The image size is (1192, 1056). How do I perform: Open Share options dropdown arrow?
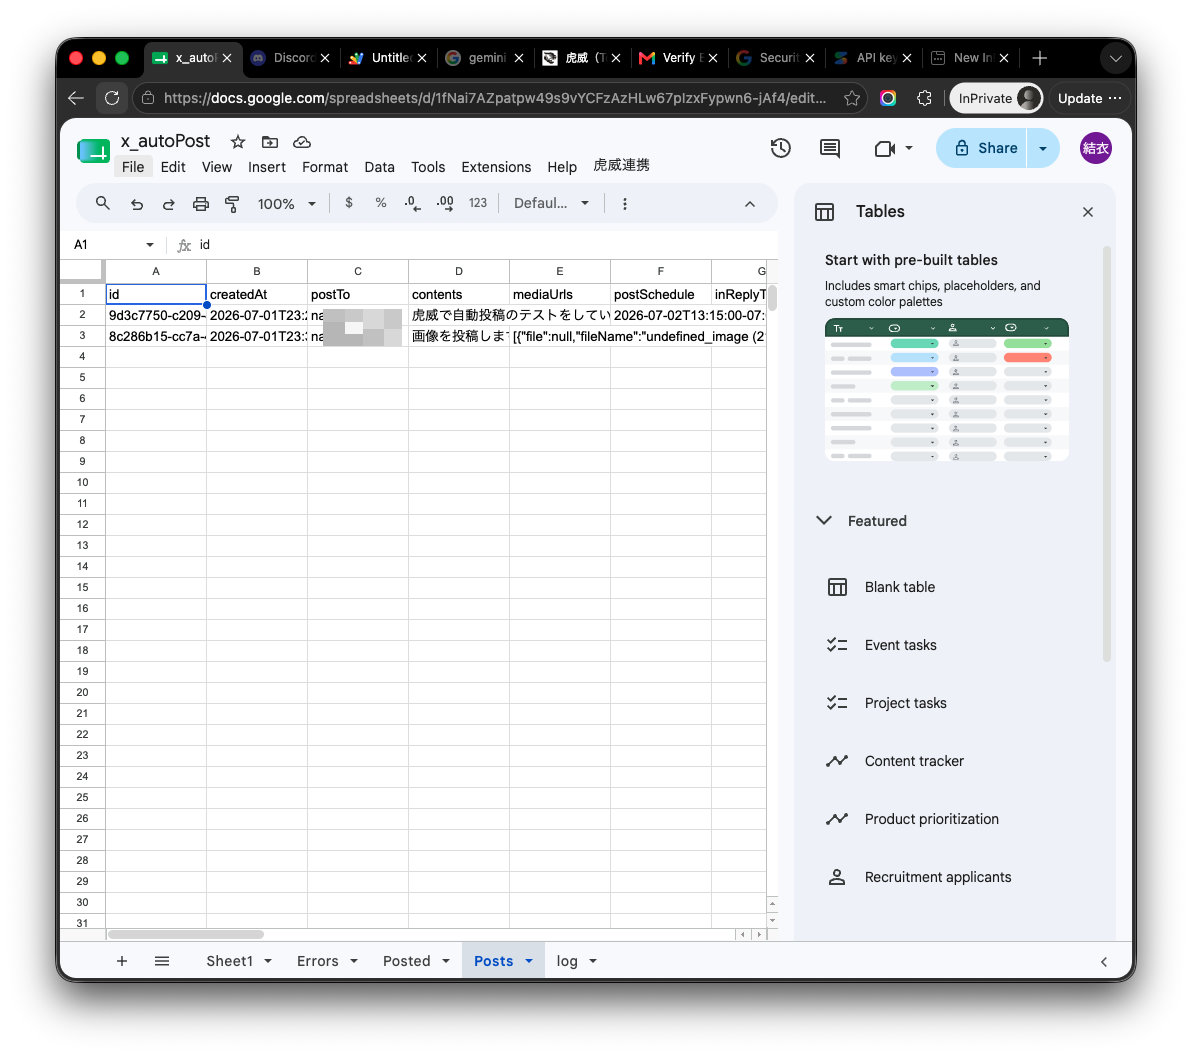coord(1043,148)
